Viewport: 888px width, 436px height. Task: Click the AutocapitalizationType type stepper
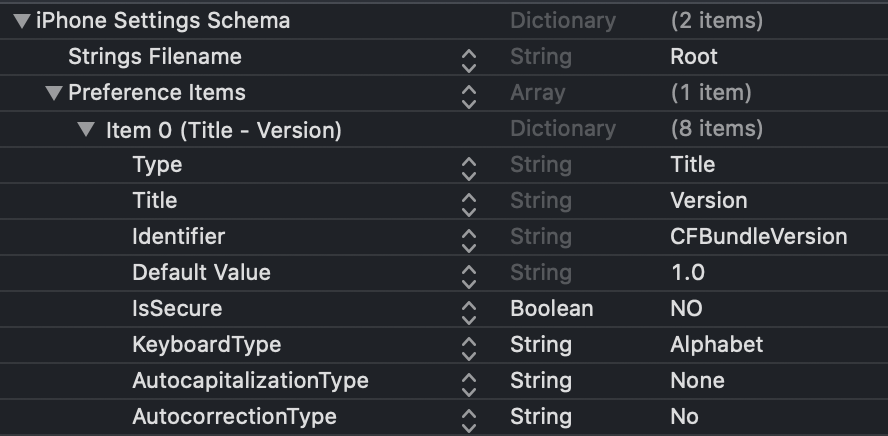tap(469, 381)
